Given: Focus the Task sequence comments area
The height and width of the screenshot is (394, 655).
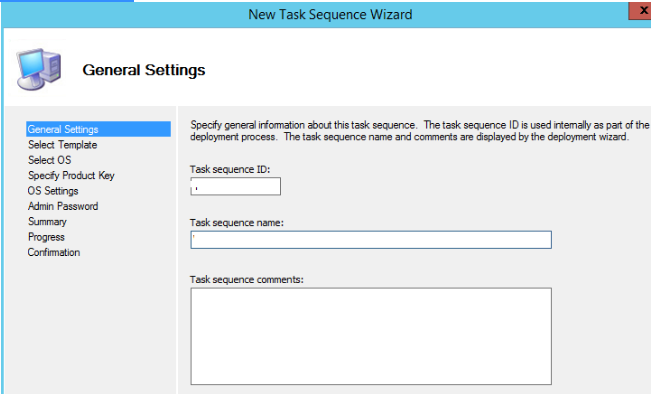Looking at the screenshot, I should point(371,336).
